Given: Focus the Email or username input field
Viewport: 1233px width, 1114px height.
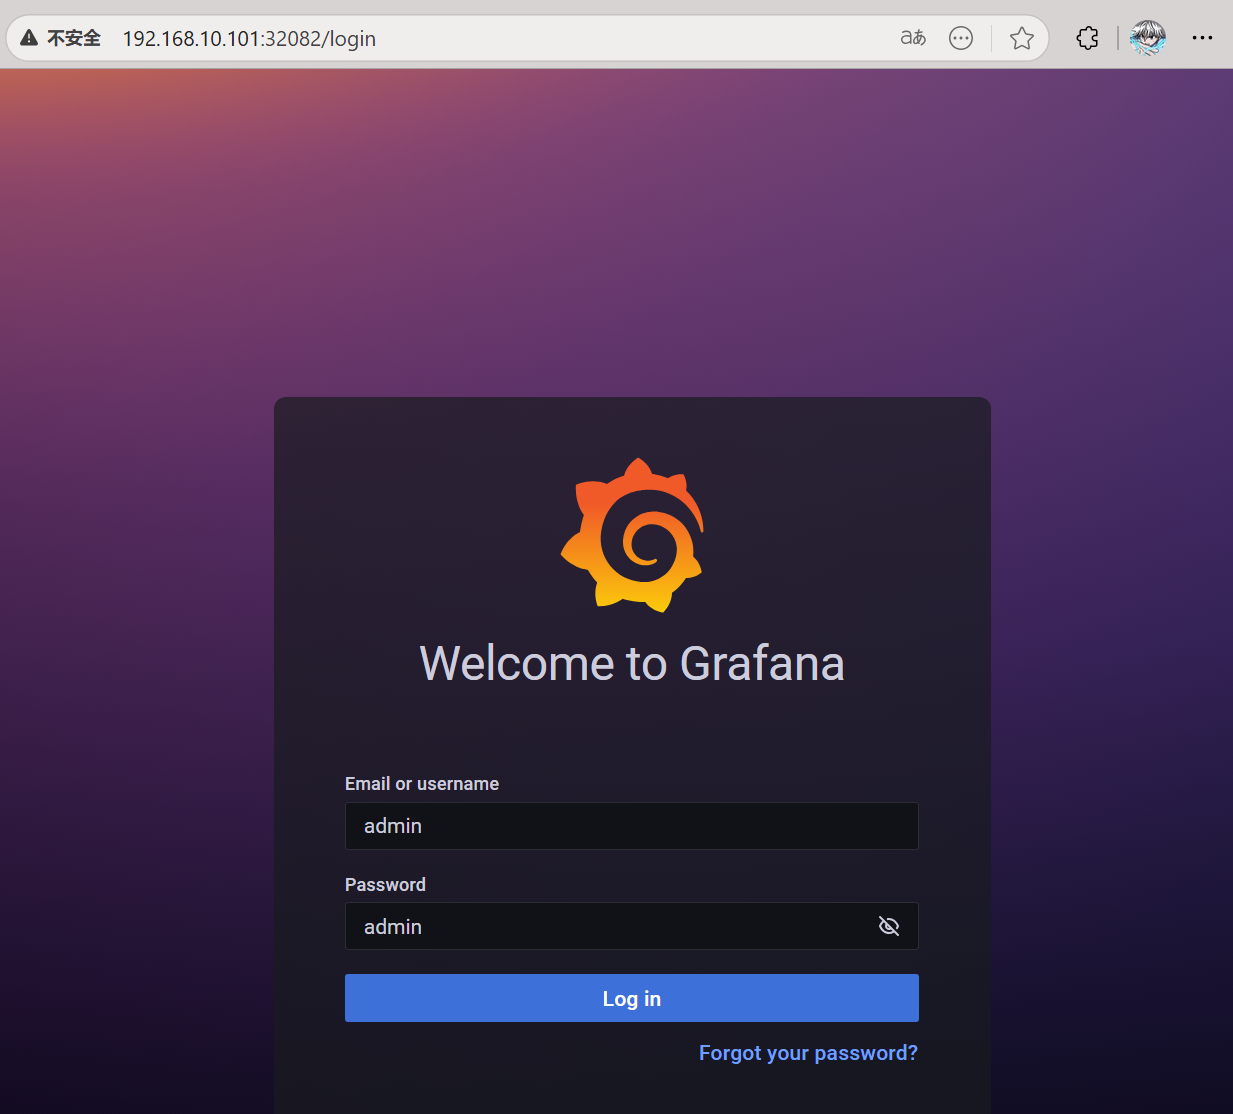Looking at the screenshot, I should 632,826.
